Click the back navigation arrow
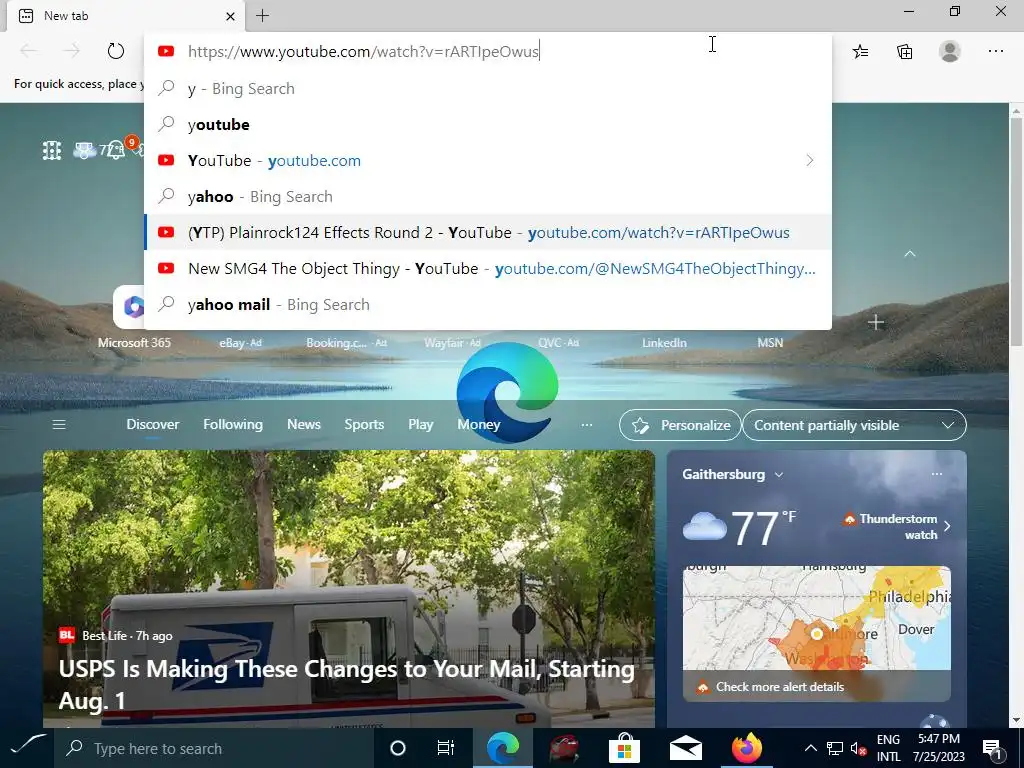 pos(29,51)
